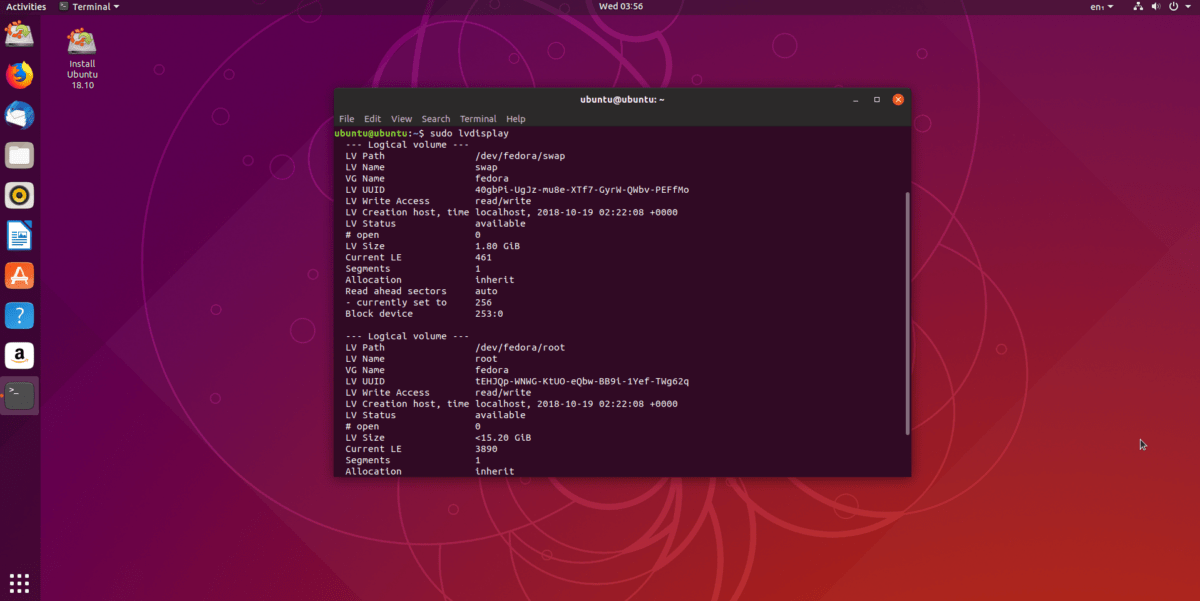Open the Amazon launcher in dock
This screenshot has width=1200, height=601.
pos(20,356)
